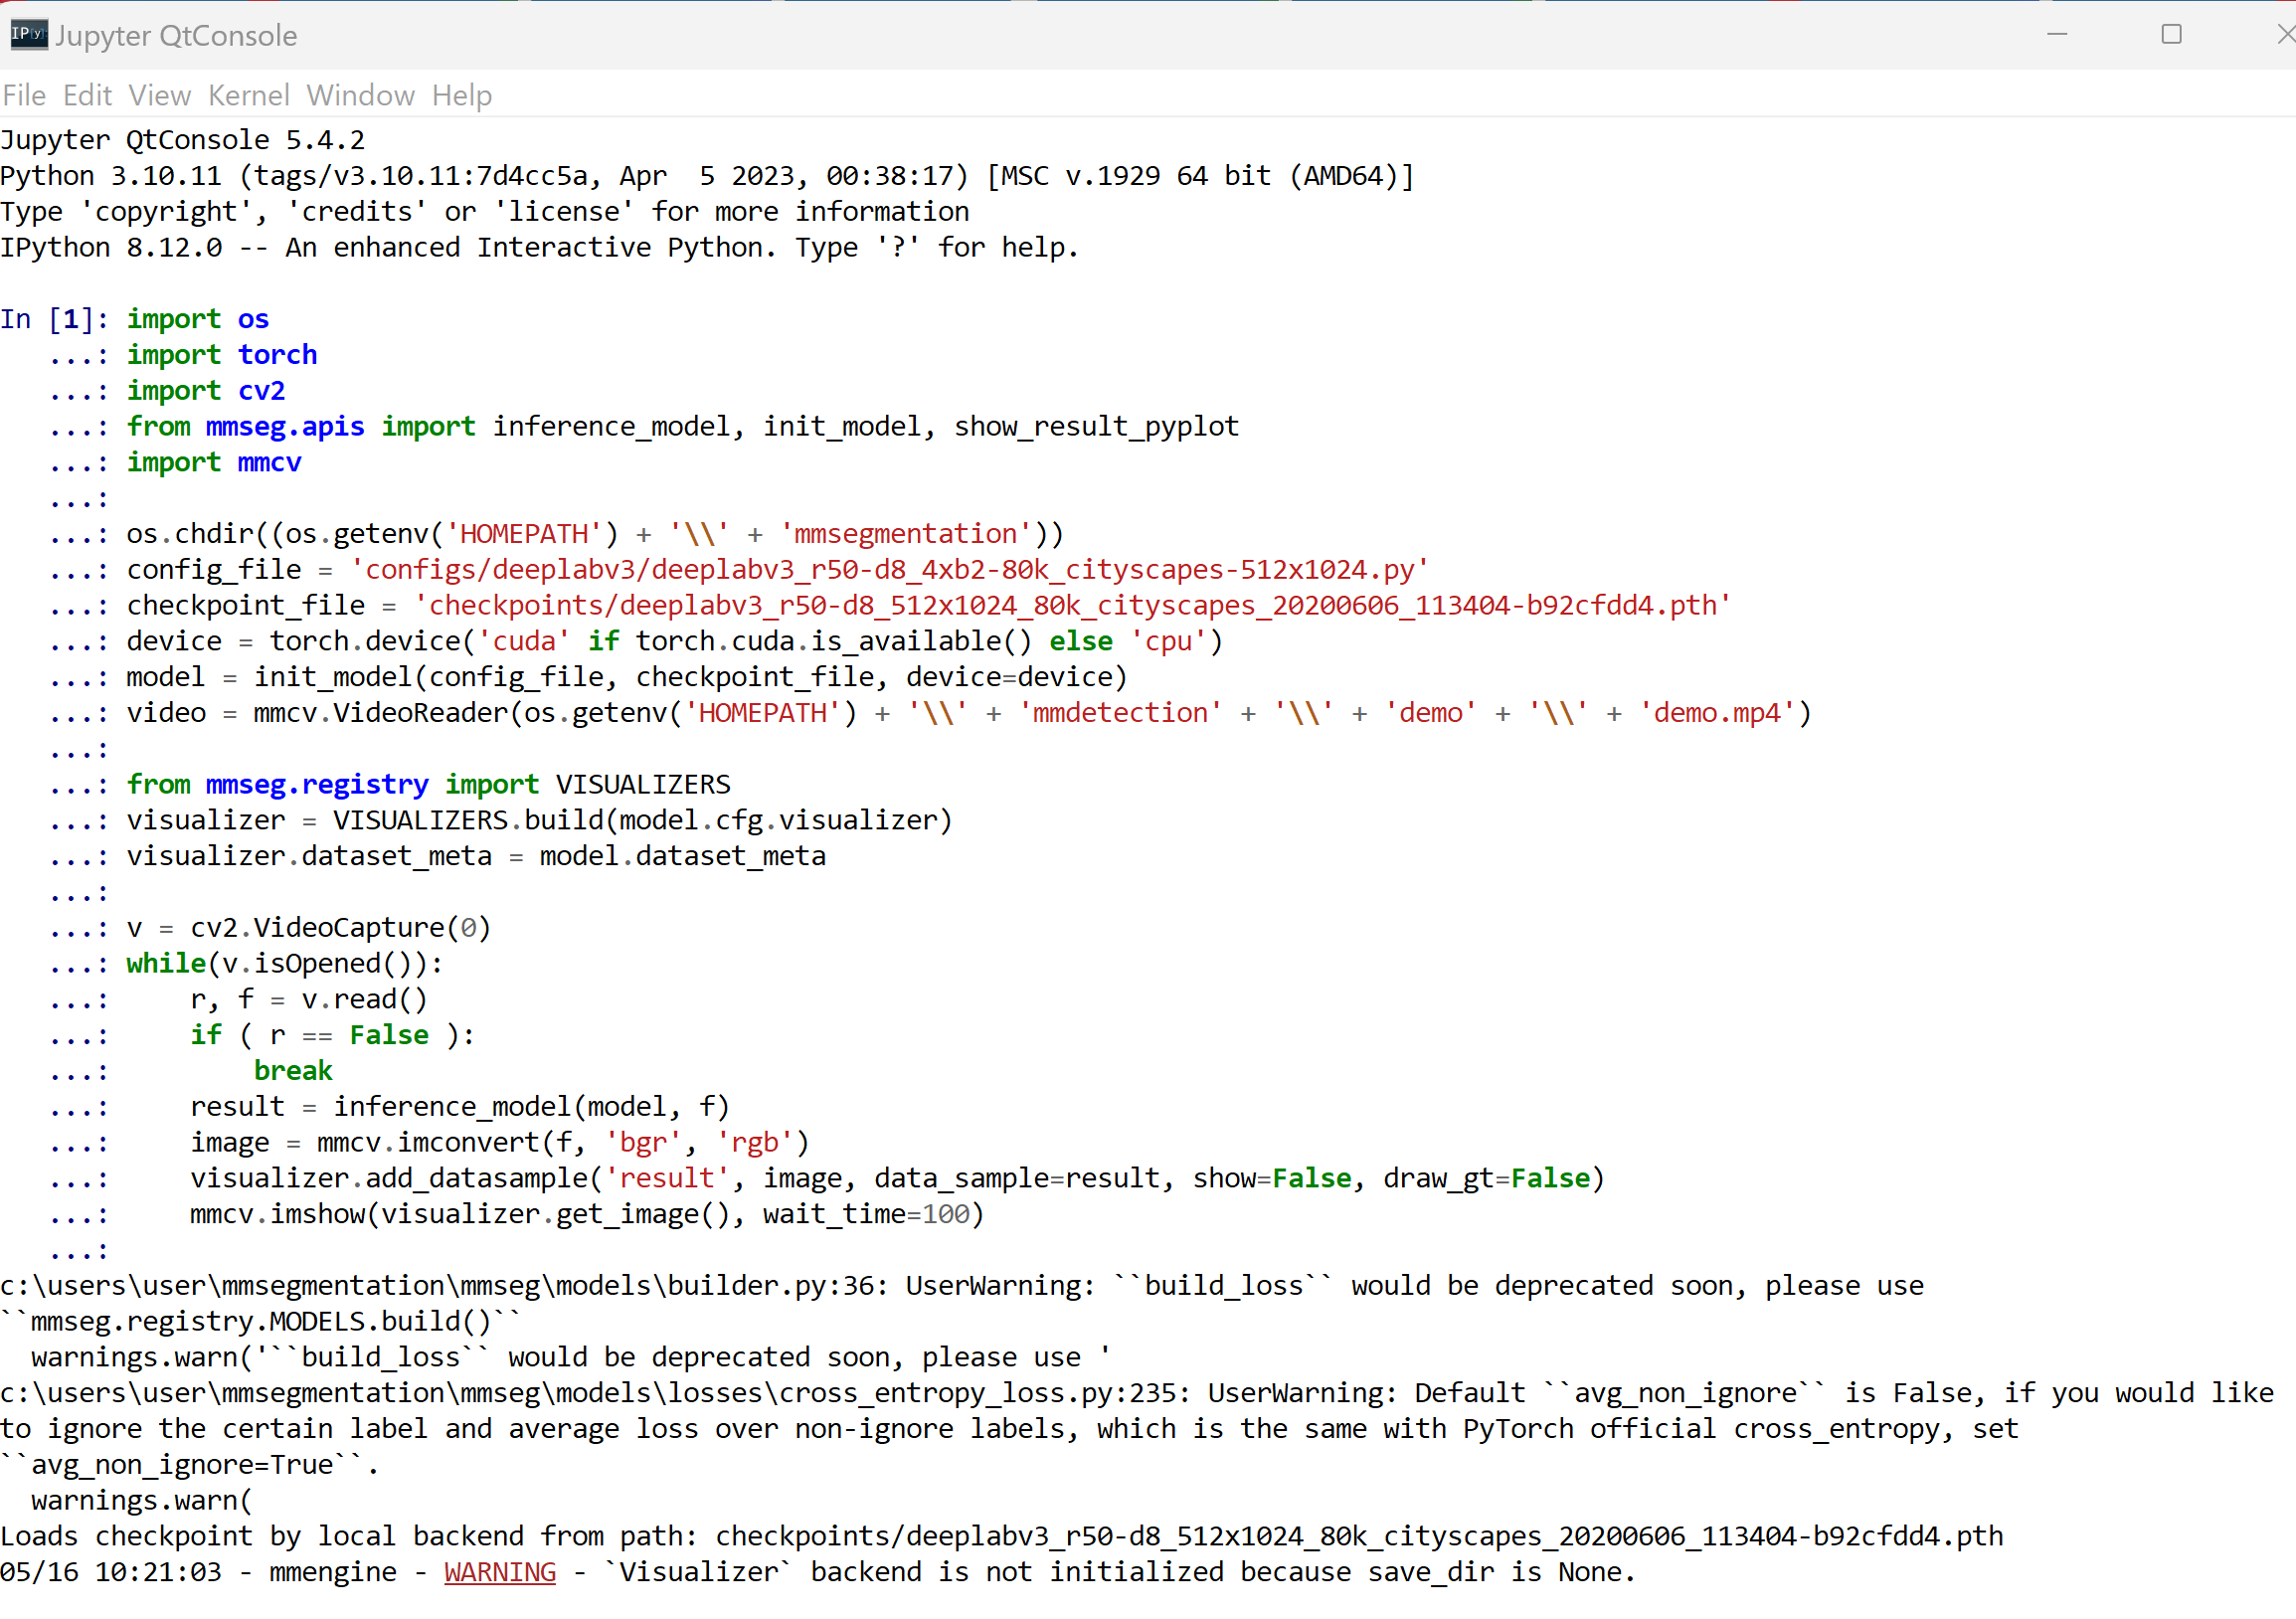Click the 'IPython 8.12.0' banner line
The height and width of the screenshot is (1619, 2296).
click(540, 248)
